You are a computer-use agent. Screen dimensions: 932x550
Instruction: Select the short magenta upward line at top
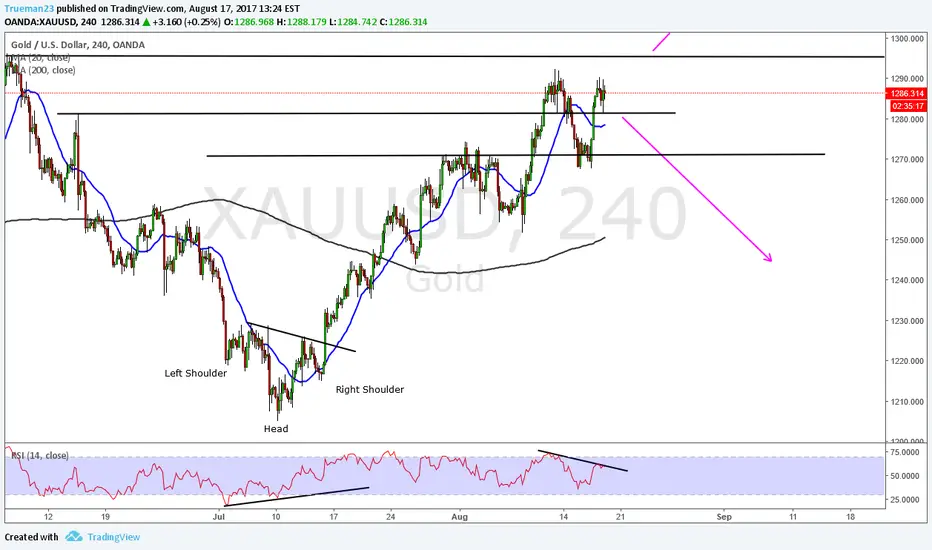pos(661,42)
